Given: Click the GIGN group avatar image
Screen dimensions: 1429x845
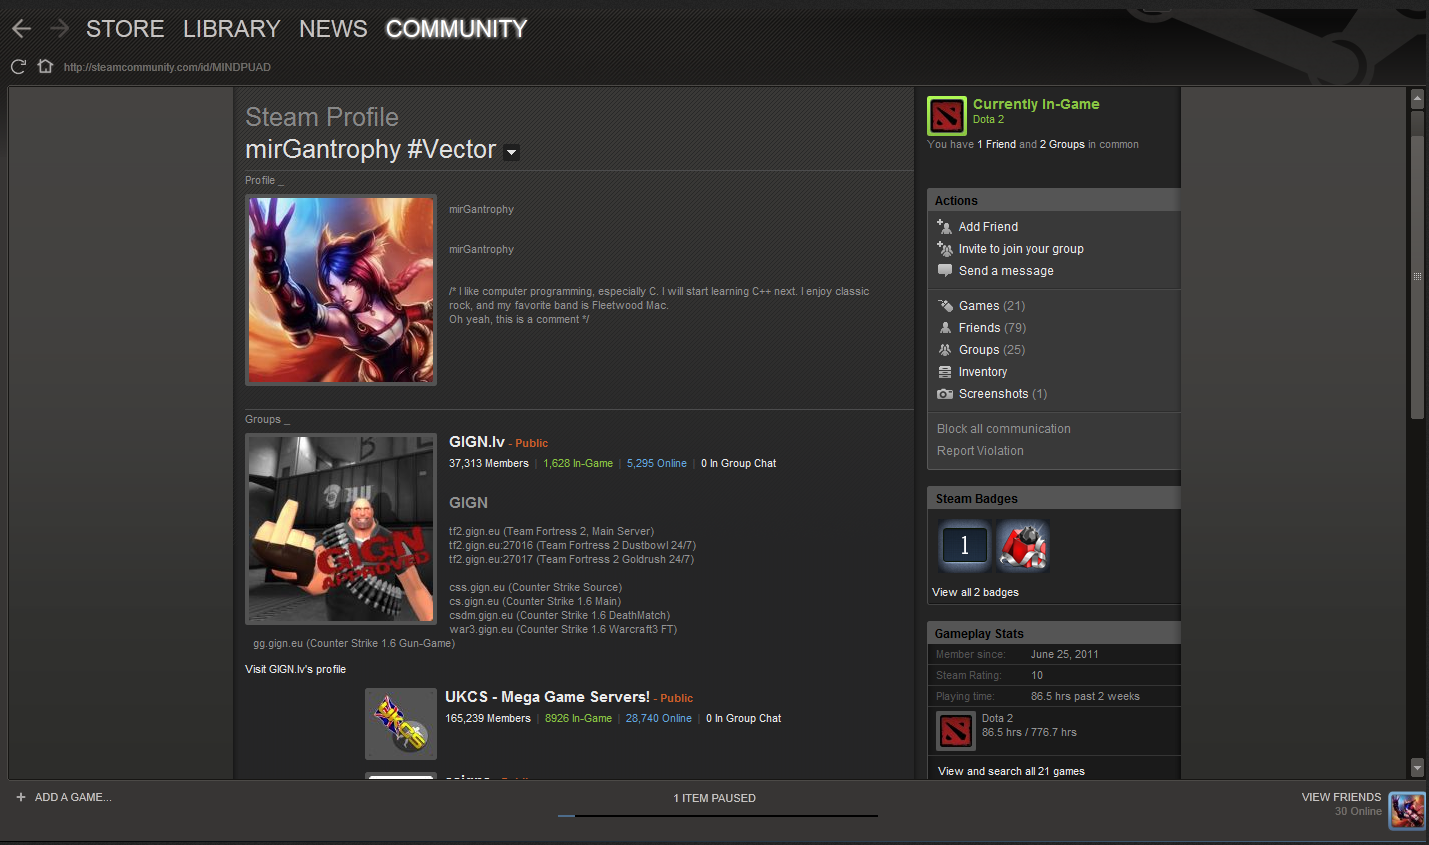Looking at the screenshot, I should [341, 529].
